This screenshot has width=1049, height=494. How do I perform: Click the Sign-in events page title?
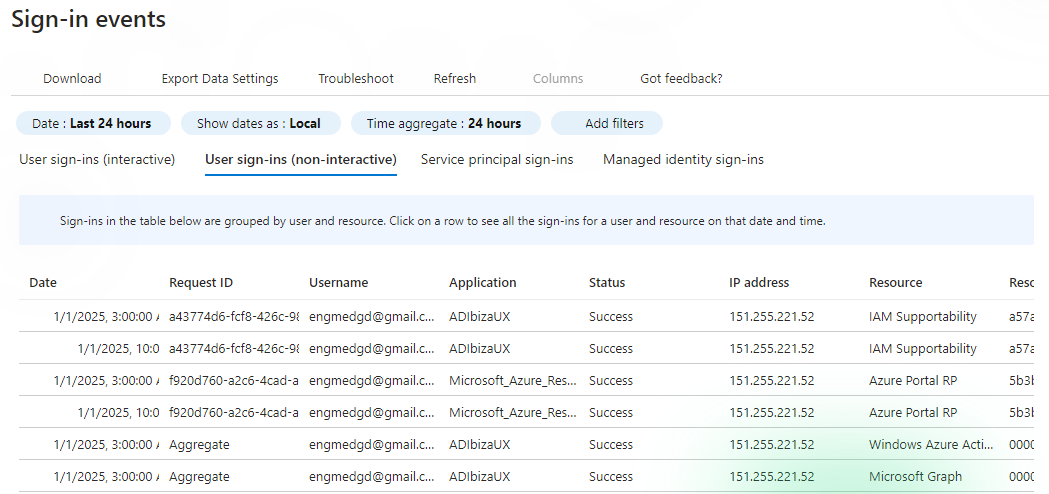[88, 19]
